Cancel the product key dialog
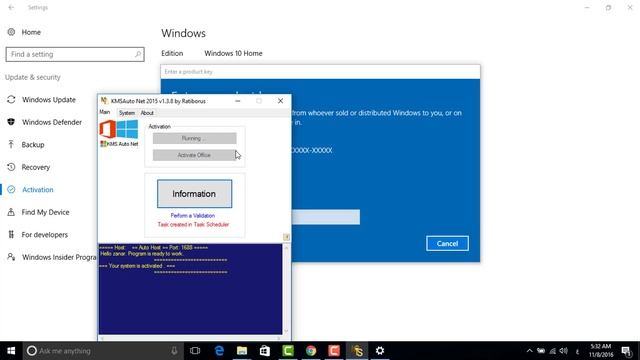This screenshot has height=360, width=640. [x=447, y=244]
